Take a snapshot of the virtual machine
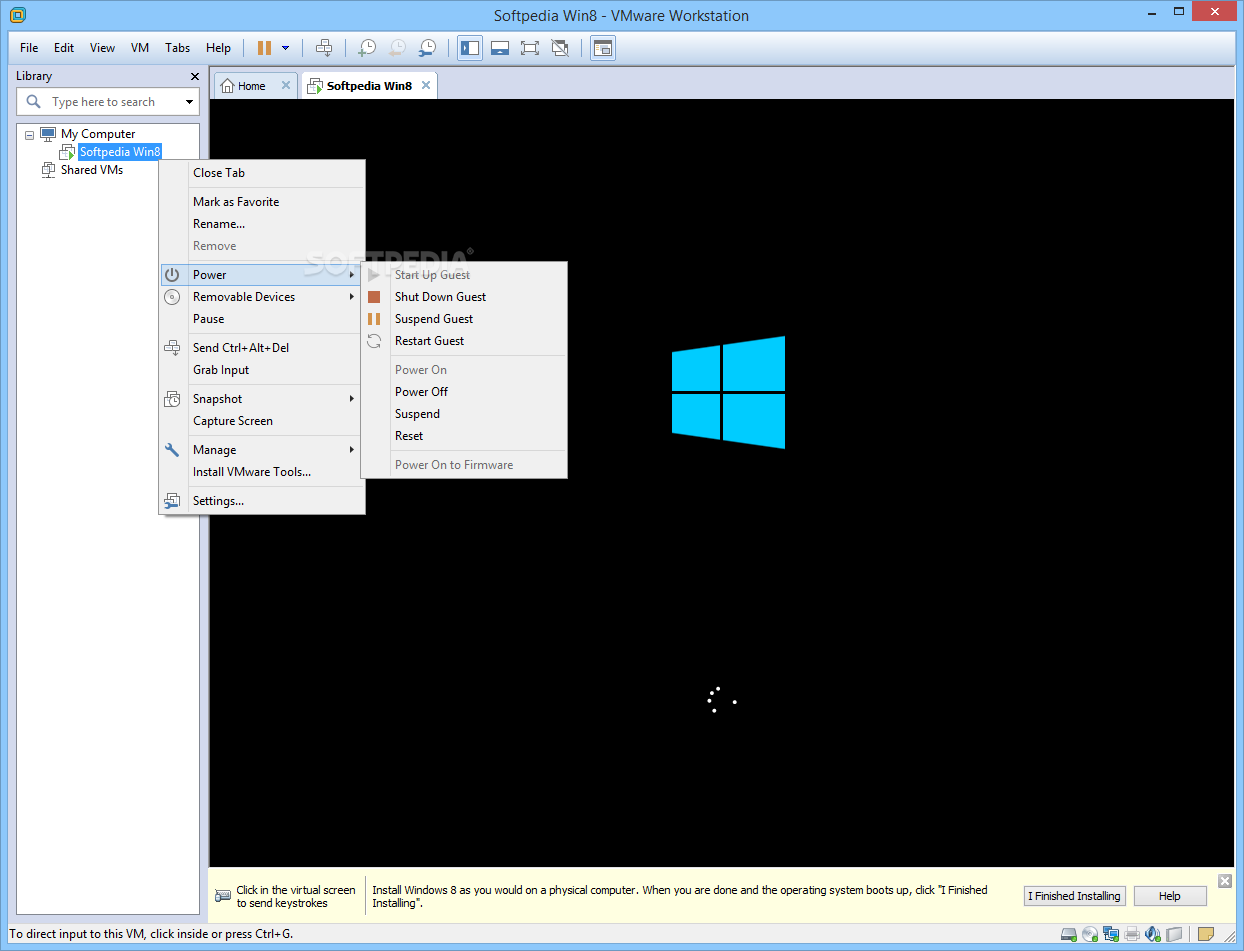Screen dimensions: 1244x951 pyautogui.click(x=367, y=47)
